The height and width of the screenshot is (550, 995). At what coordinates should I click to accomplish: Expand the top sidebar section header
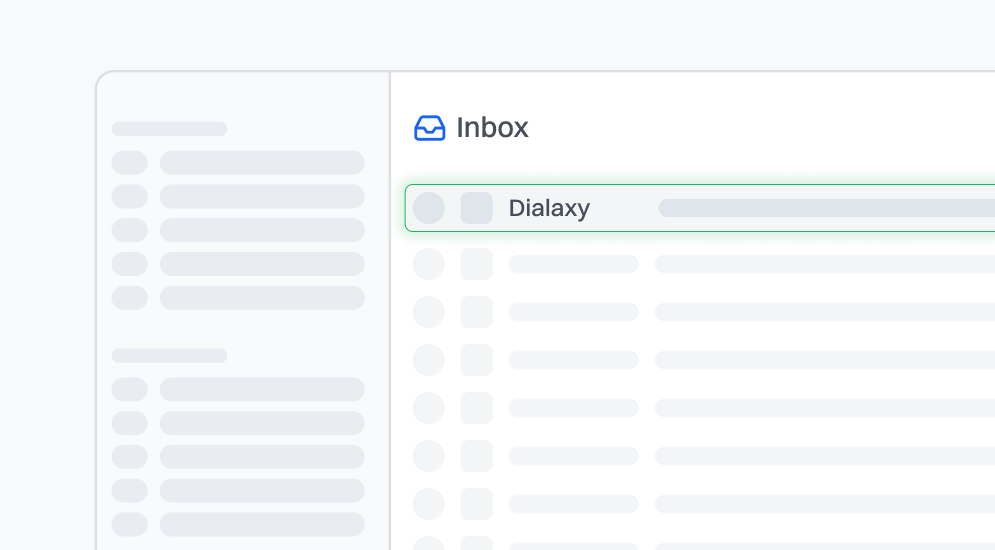[169, 129]
